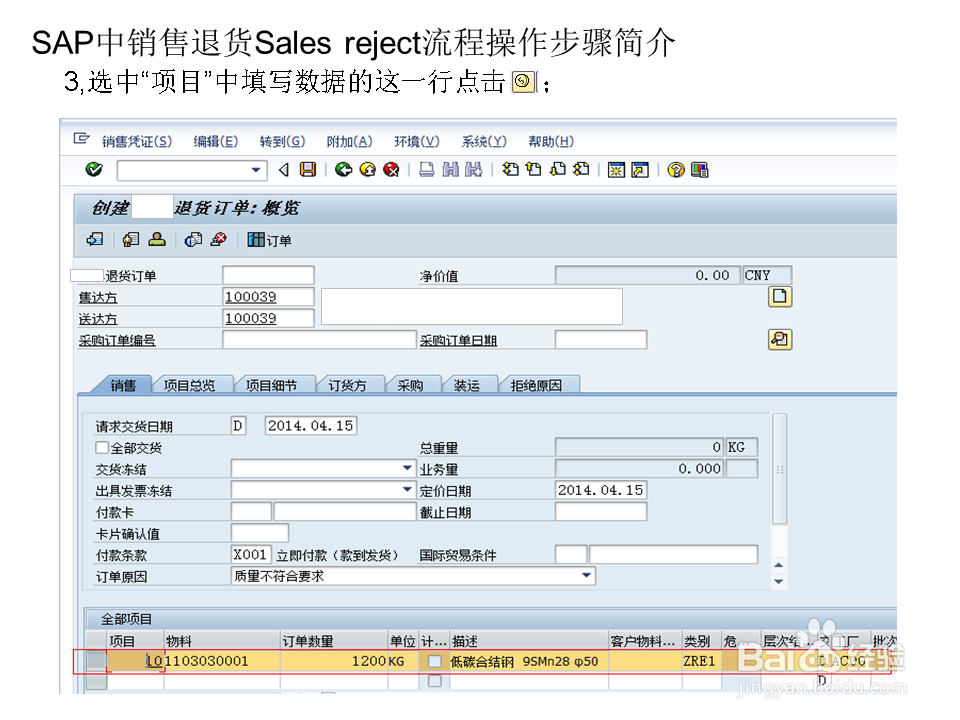Click the globe document icon
Screen dimensions: 960x720
193,239
